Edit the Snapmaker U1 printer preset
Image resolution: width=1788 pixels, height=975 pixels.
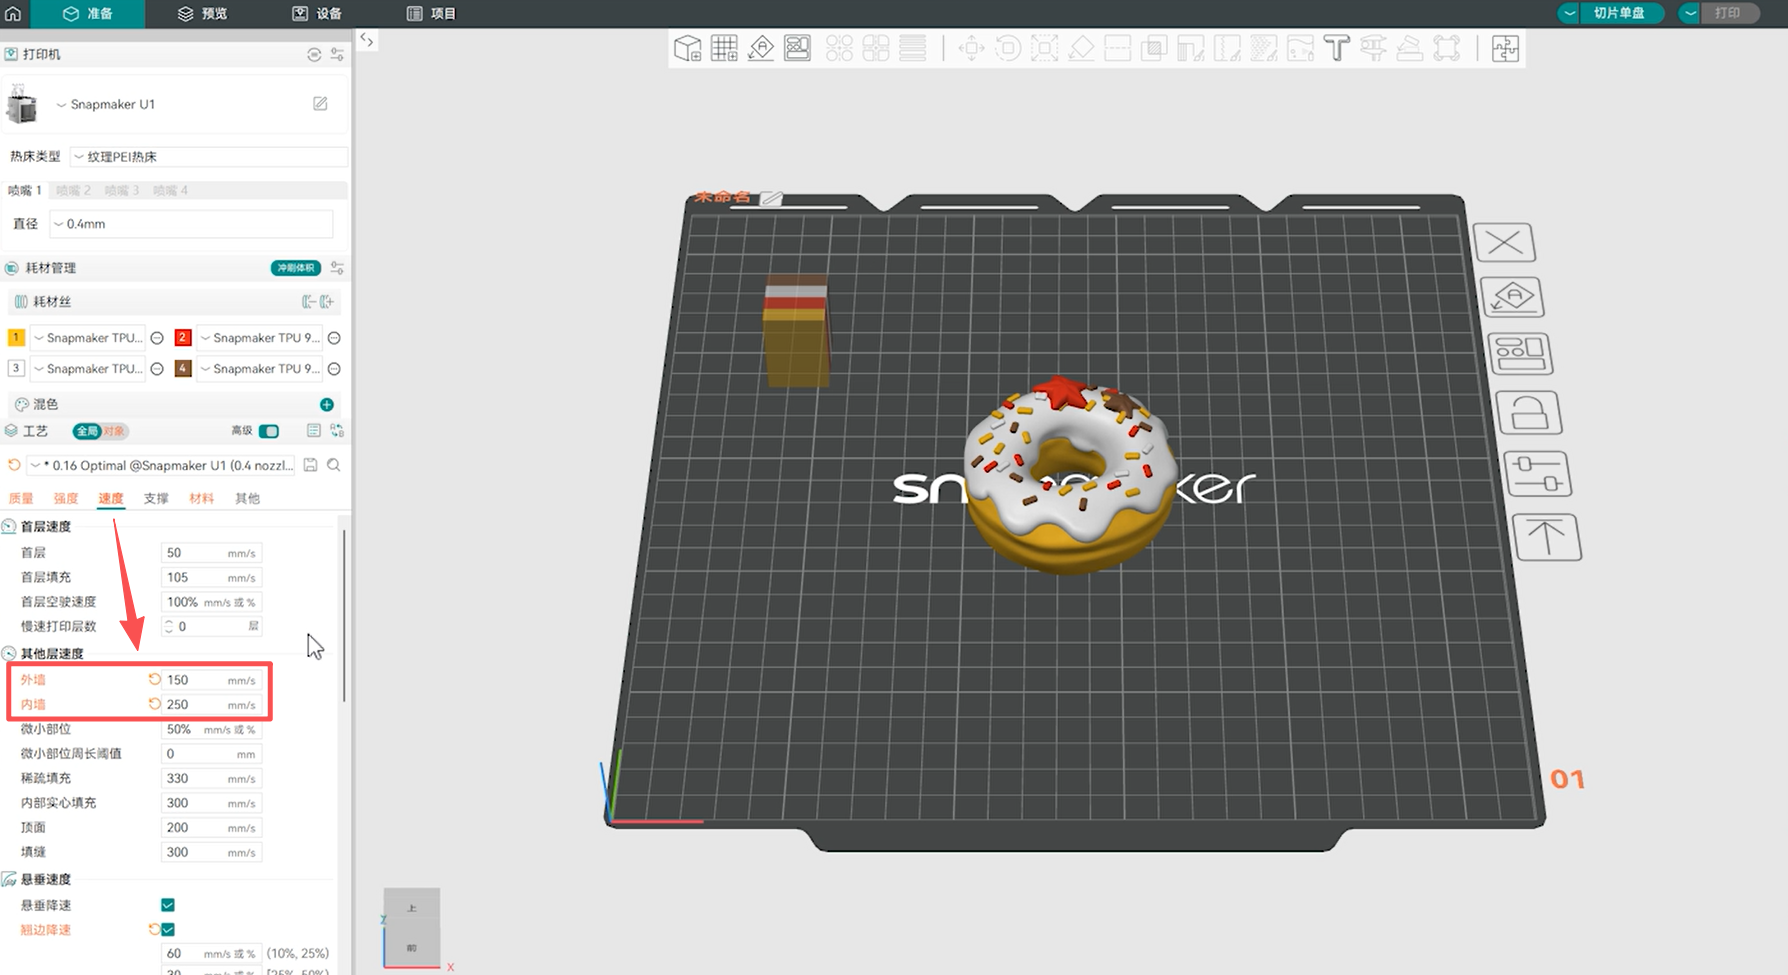tap(320, 104)
